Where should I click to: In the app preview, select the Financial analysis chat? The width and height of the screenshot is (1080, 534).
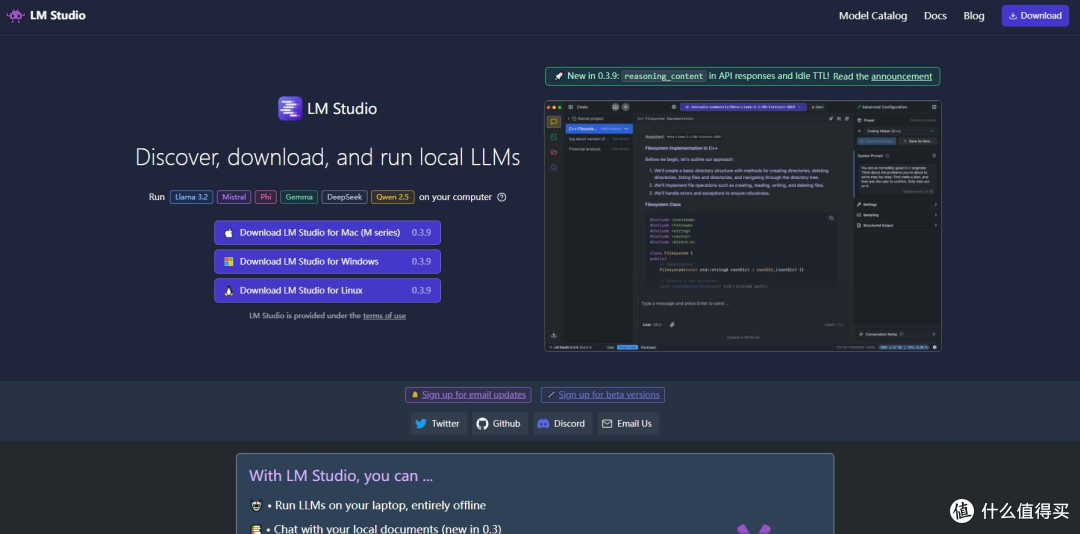(x=599, y=149)
